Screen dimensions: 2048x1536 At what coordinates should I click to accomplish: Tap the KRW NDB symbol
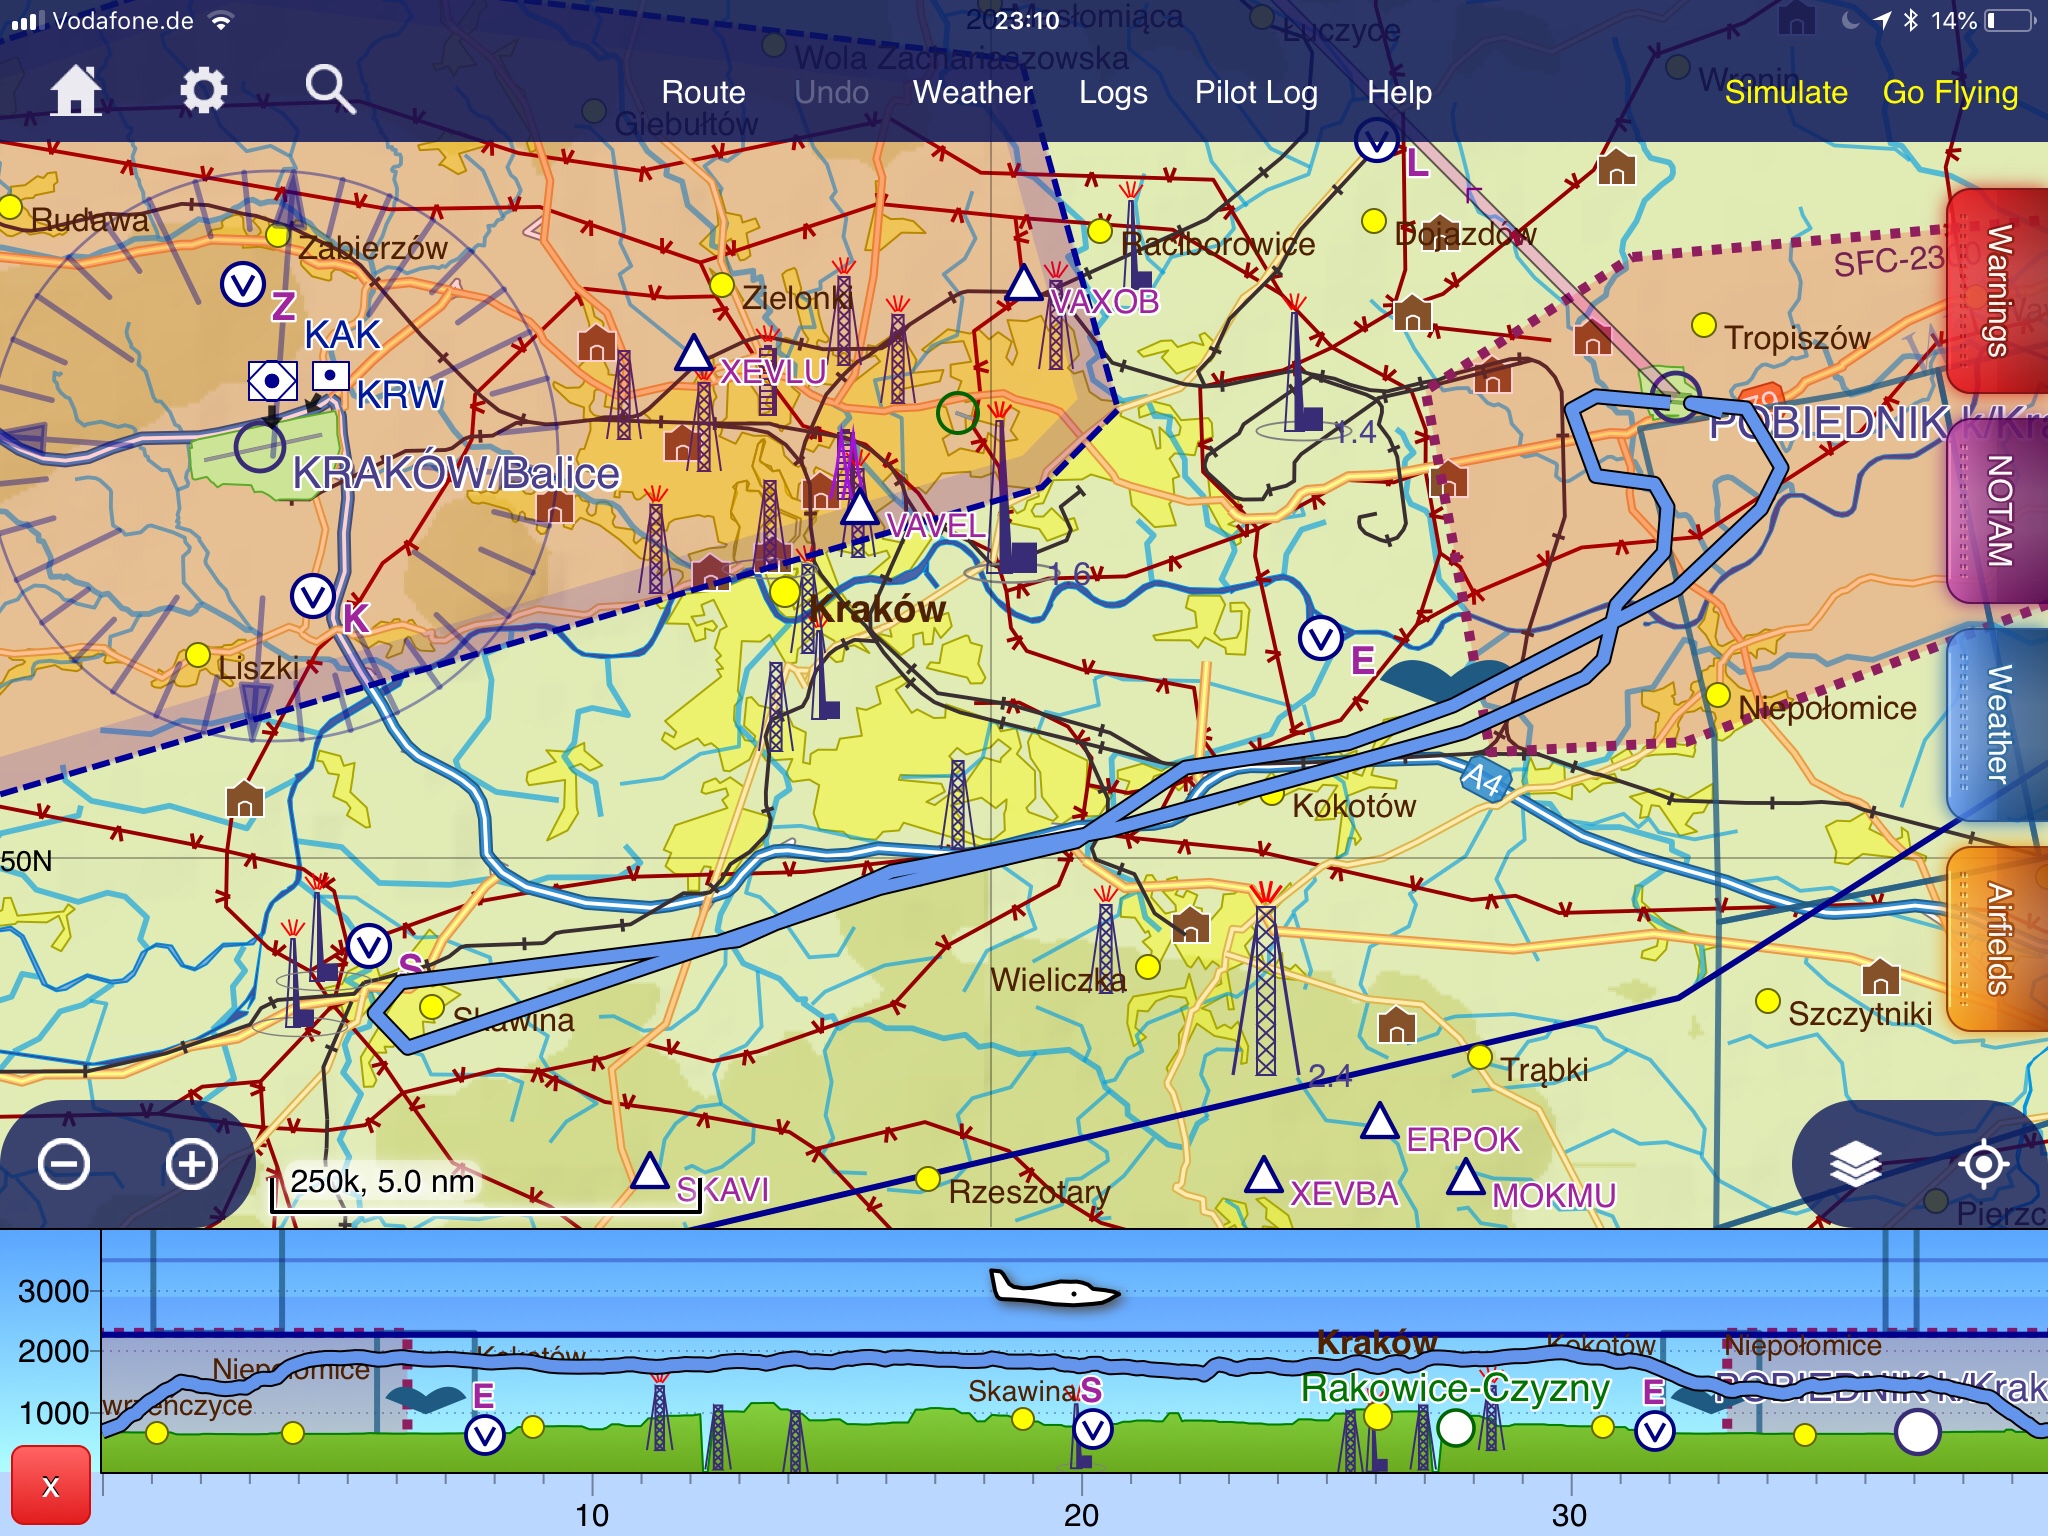(x=330, y=376)
